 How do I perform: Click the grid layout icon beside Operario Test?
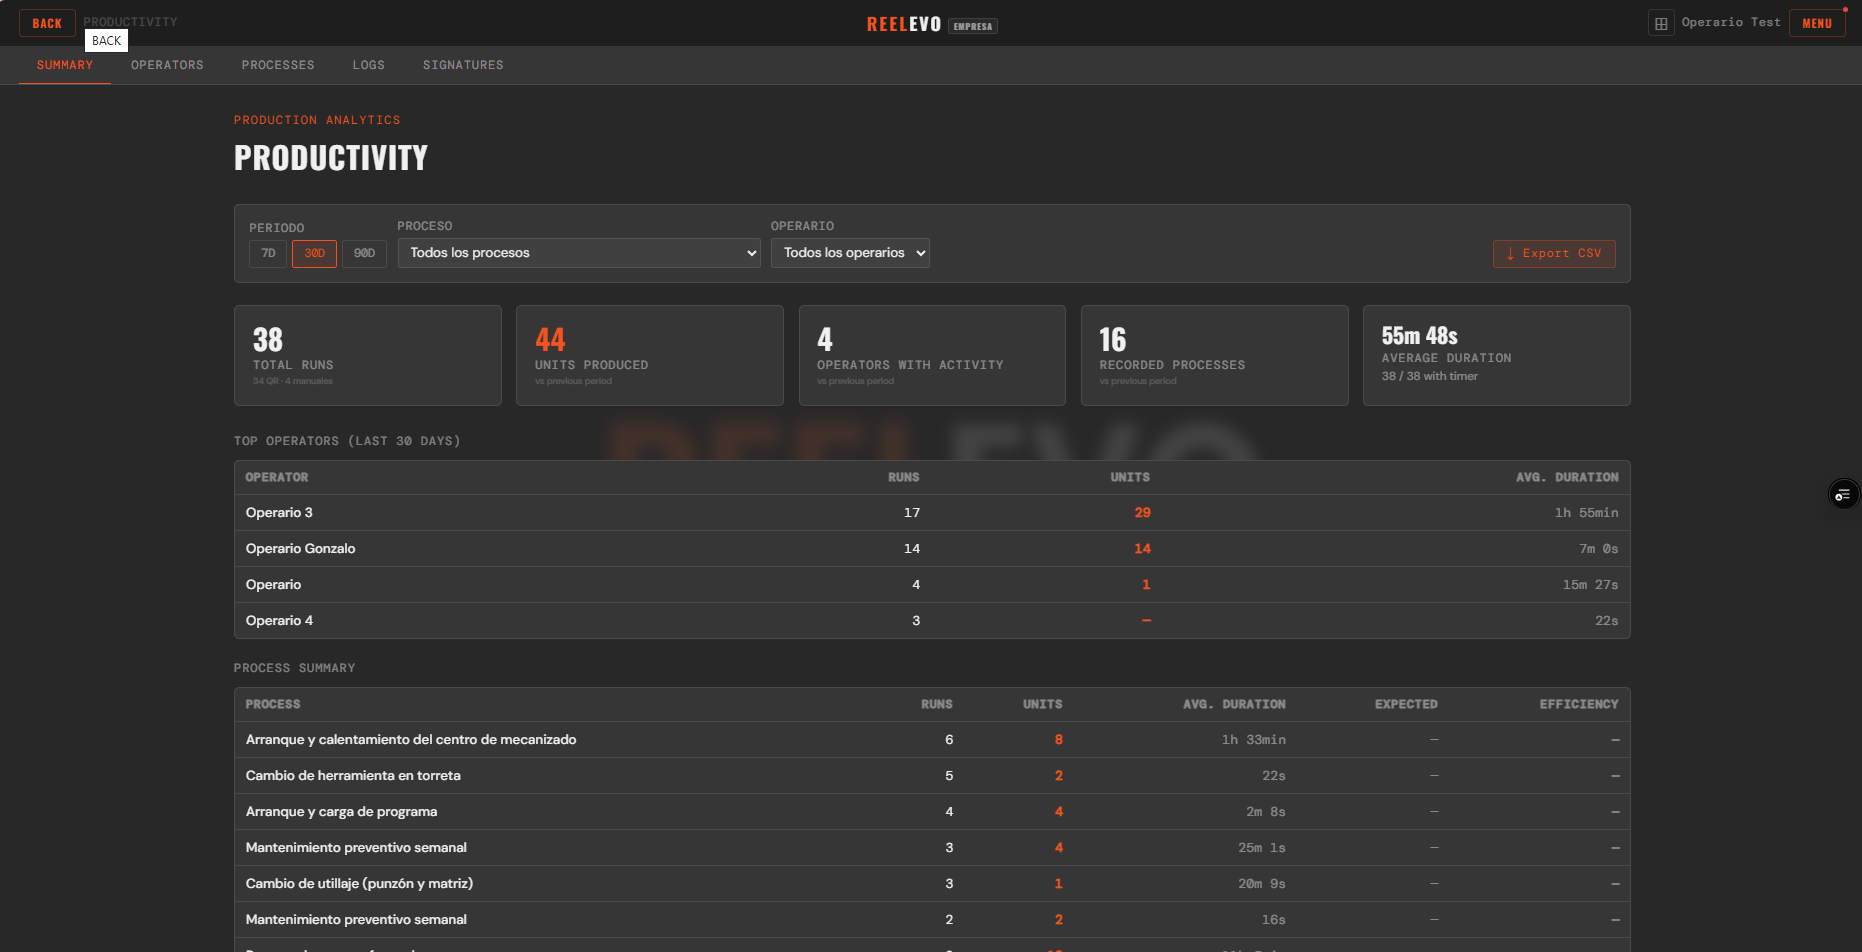click(x=1660, y=23)
